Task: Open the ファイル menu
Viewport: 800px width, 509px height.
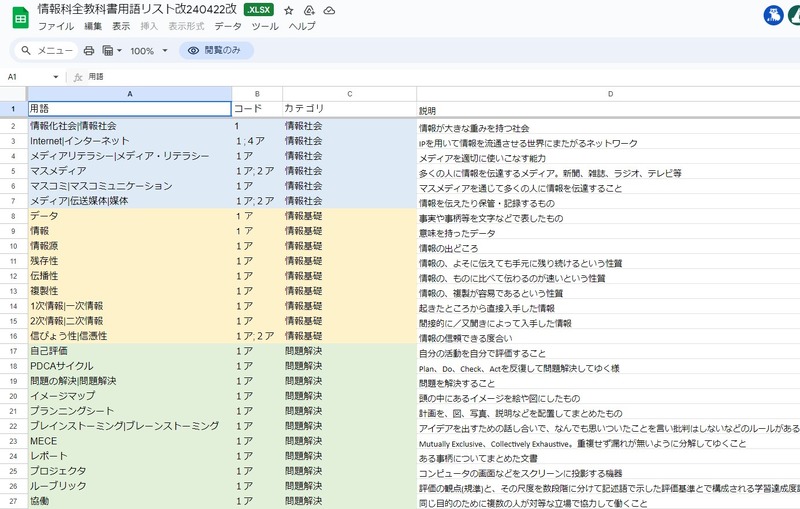Action: (56, 26)
